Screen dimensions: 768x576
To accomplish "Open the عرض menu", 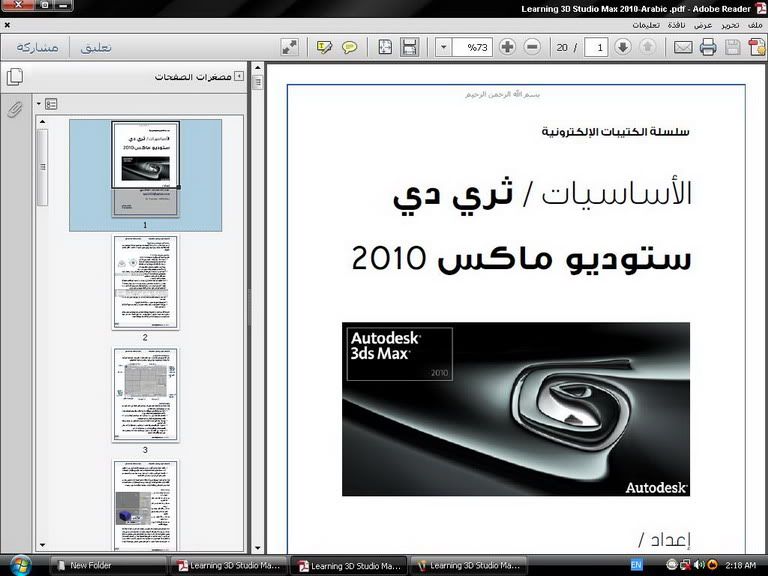I will tap(703, 25).
